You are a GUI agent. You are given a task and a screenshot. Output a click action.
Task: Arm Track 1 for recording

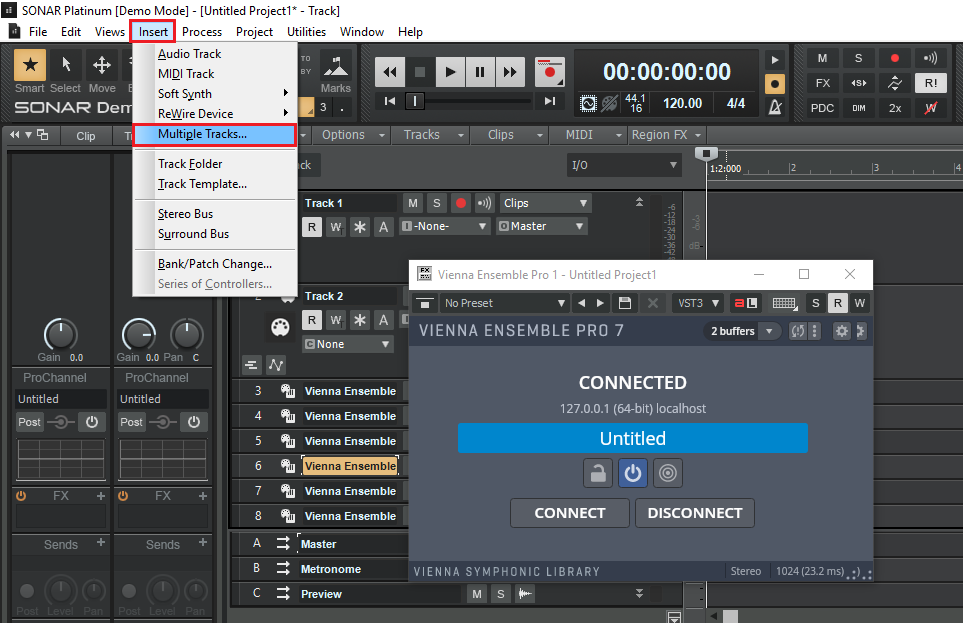point(461,203)
